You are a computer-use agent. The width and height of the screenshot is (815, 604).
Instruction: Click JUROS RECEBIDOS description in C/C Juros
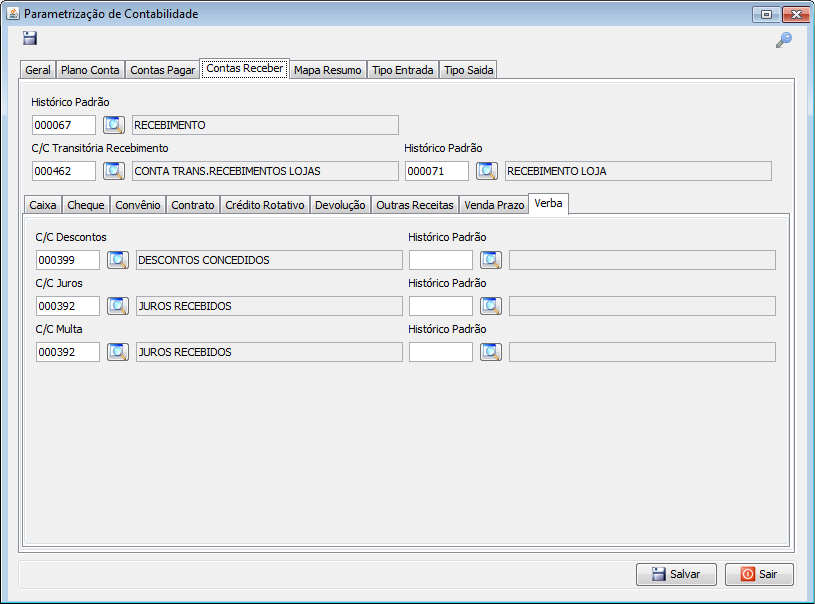pos(269,306)
